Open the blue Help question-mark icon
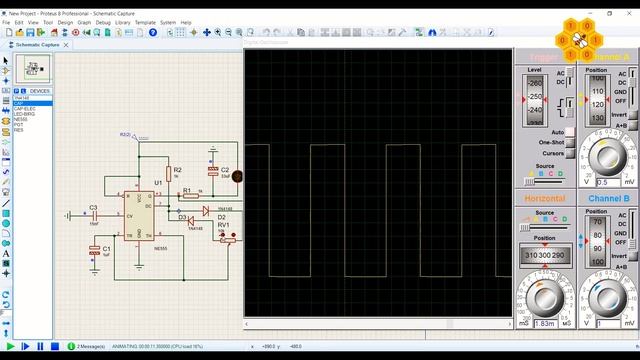Screen dimensions: 640x360 pyautogui.click(x=153, y=32)
